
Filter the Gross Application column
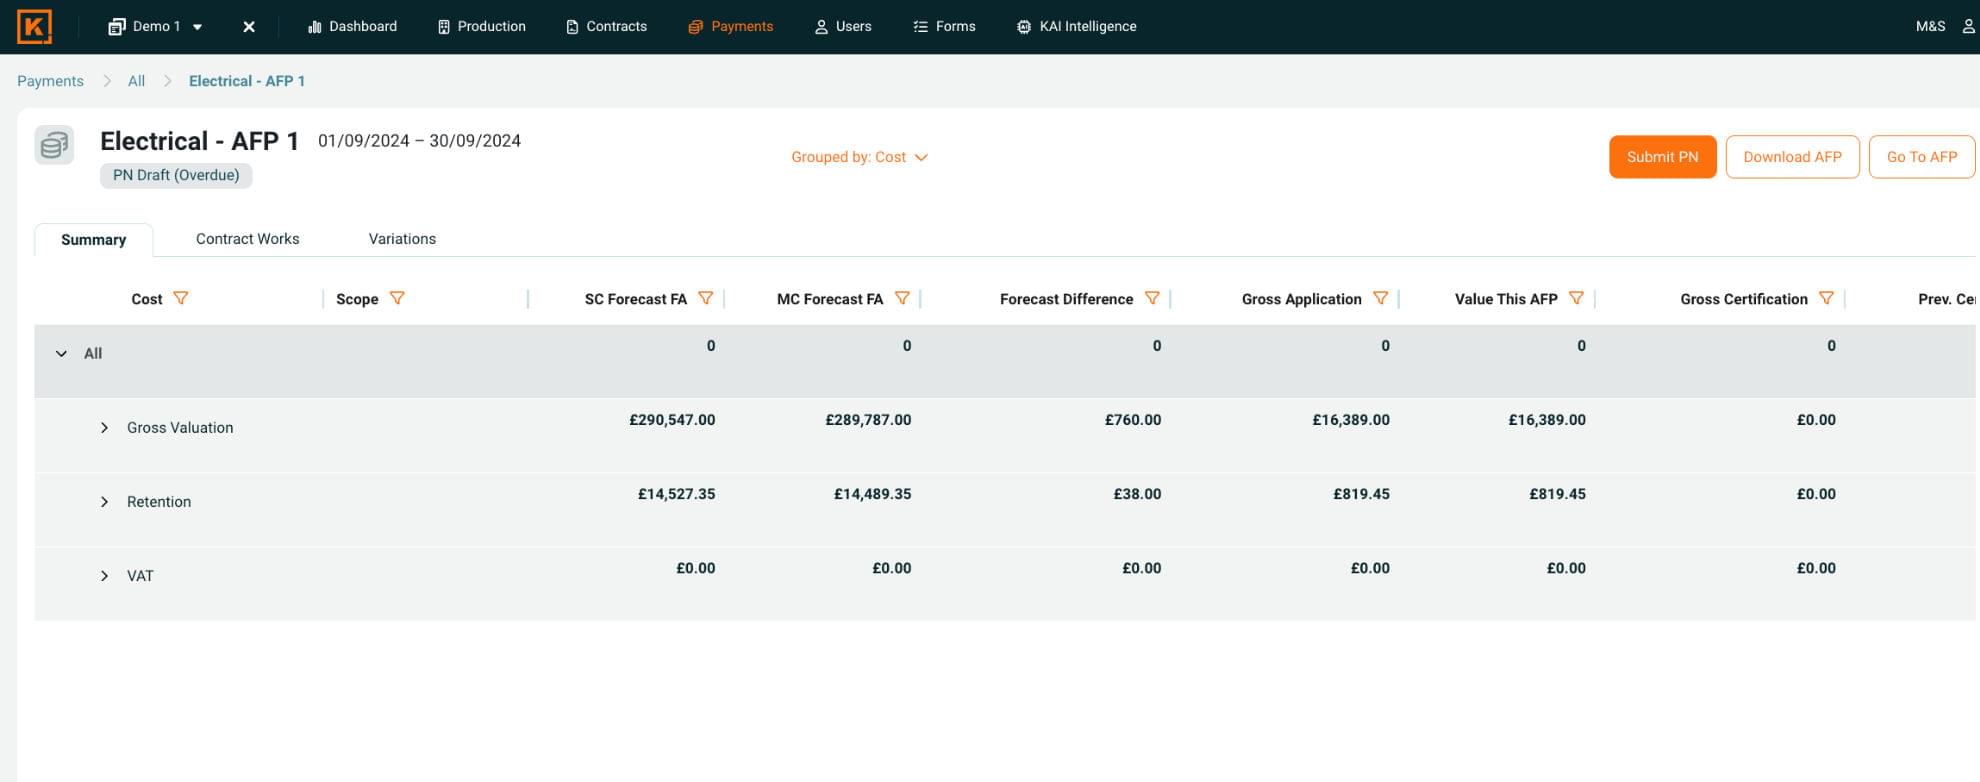[1381, 298]
